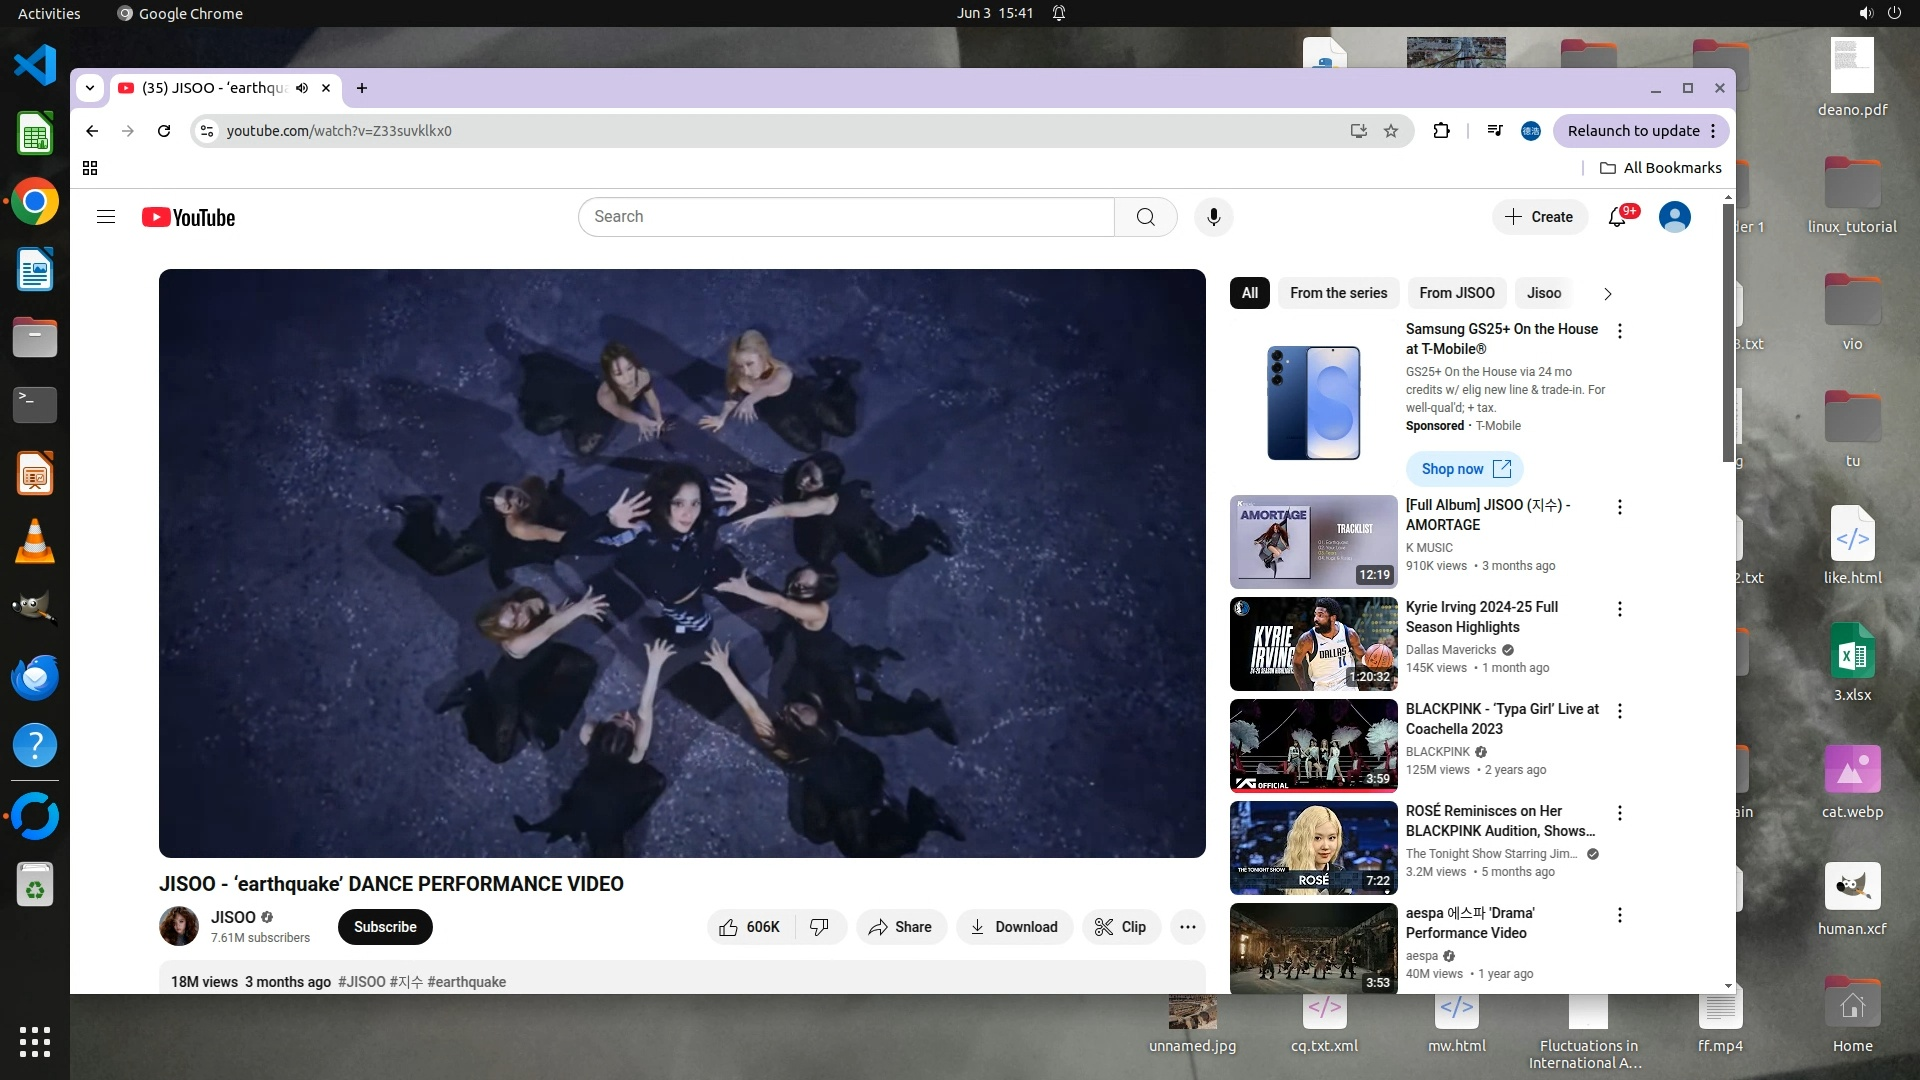1920x1080 pixels.
Task: Open Chrome extensions puzzle icon
Action: coord(1441,131)
